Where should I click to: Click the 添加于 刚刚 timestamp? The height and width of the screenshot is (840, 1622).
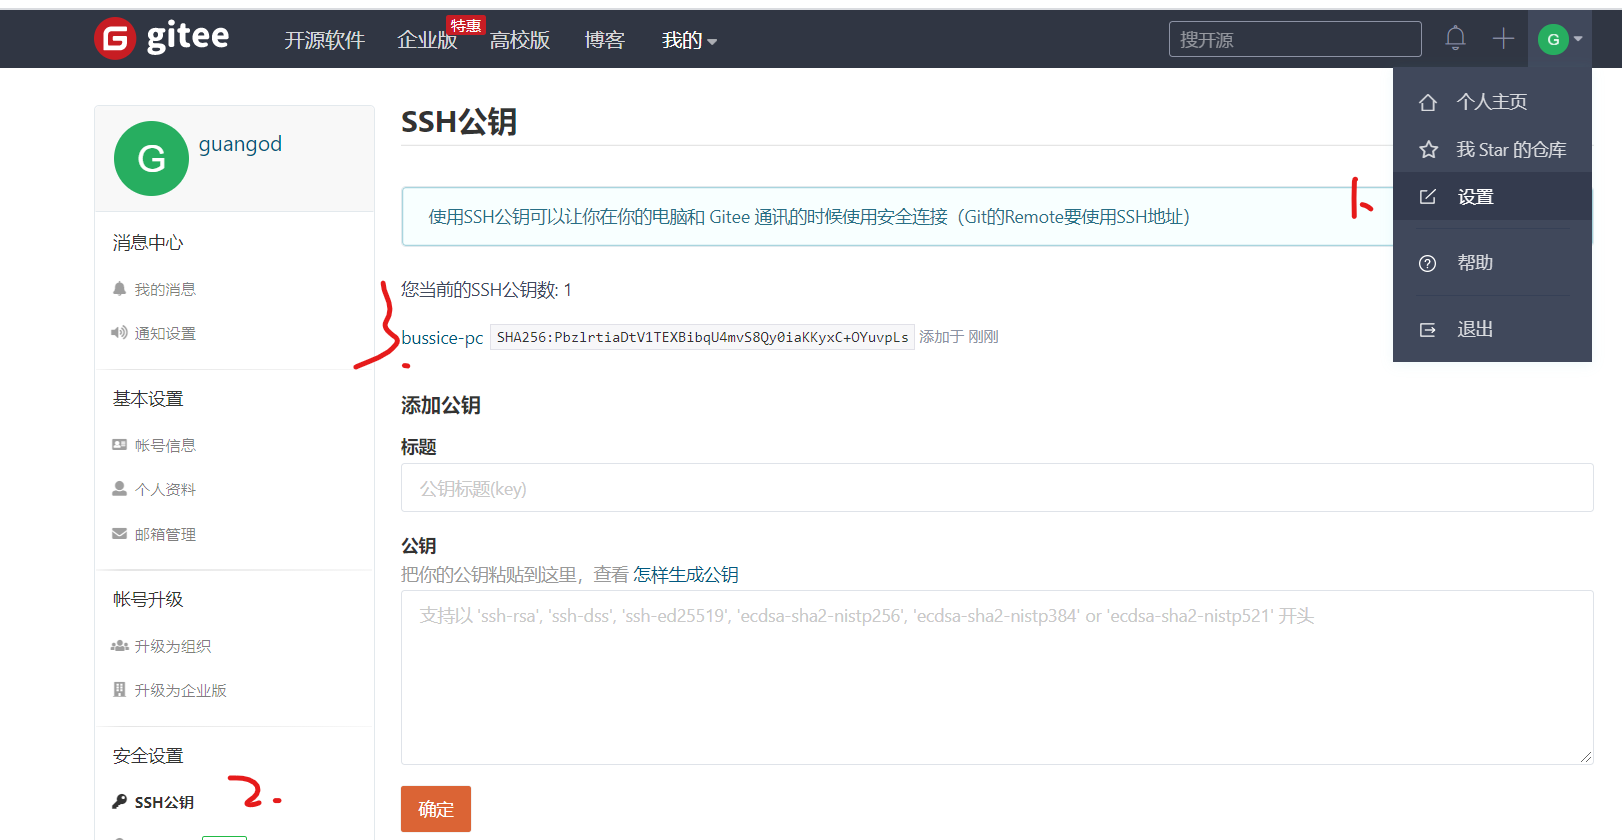[959, 337]
